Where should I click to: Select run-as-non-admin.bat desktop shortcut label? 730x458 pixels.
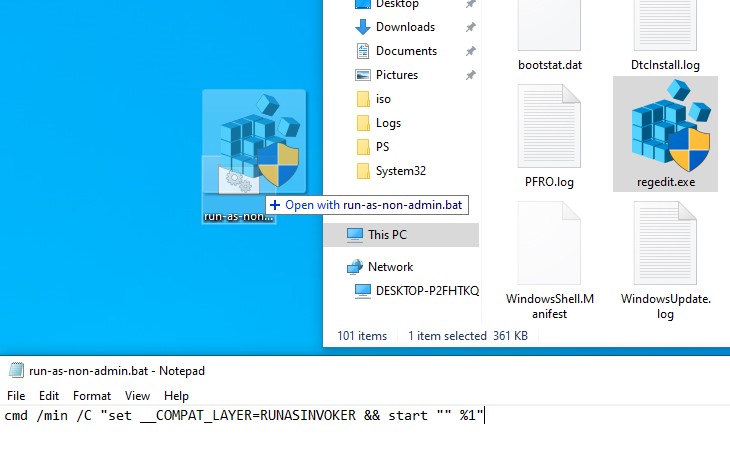point(238,216)
